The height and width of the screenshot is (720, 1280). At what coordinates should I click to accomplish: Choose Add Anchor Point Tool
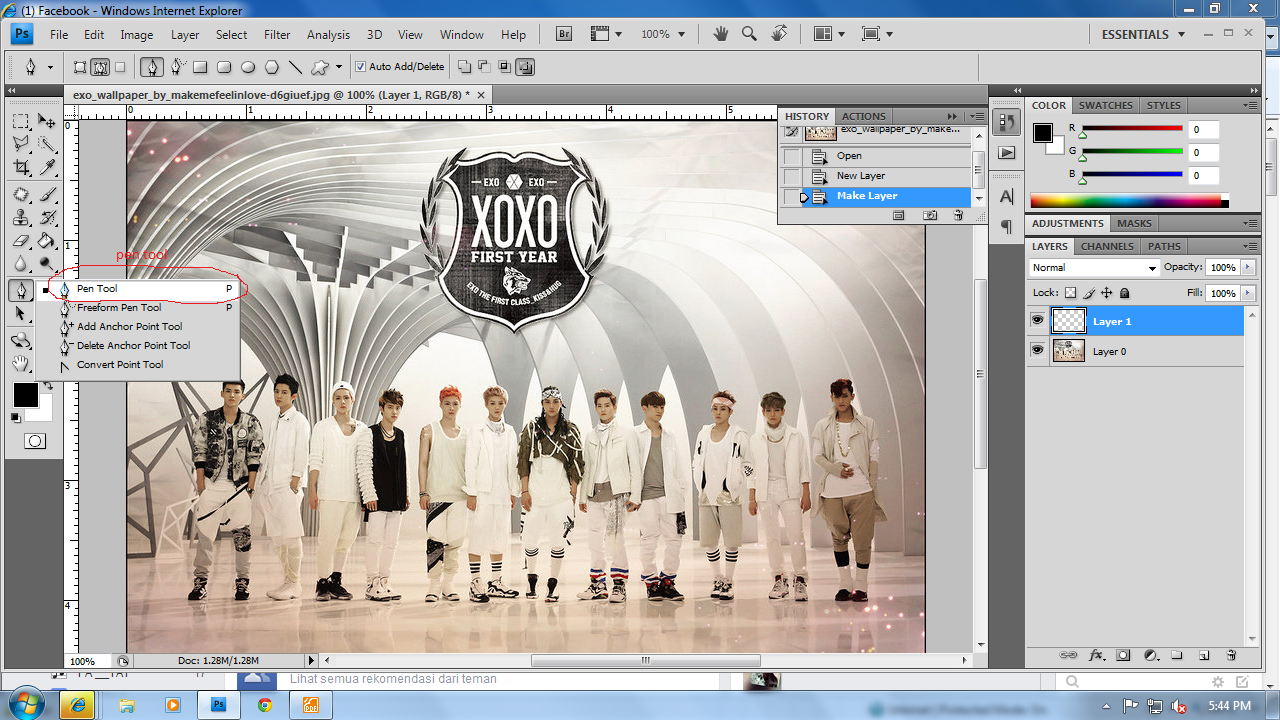pyautogui.click(x=140, y=327)
